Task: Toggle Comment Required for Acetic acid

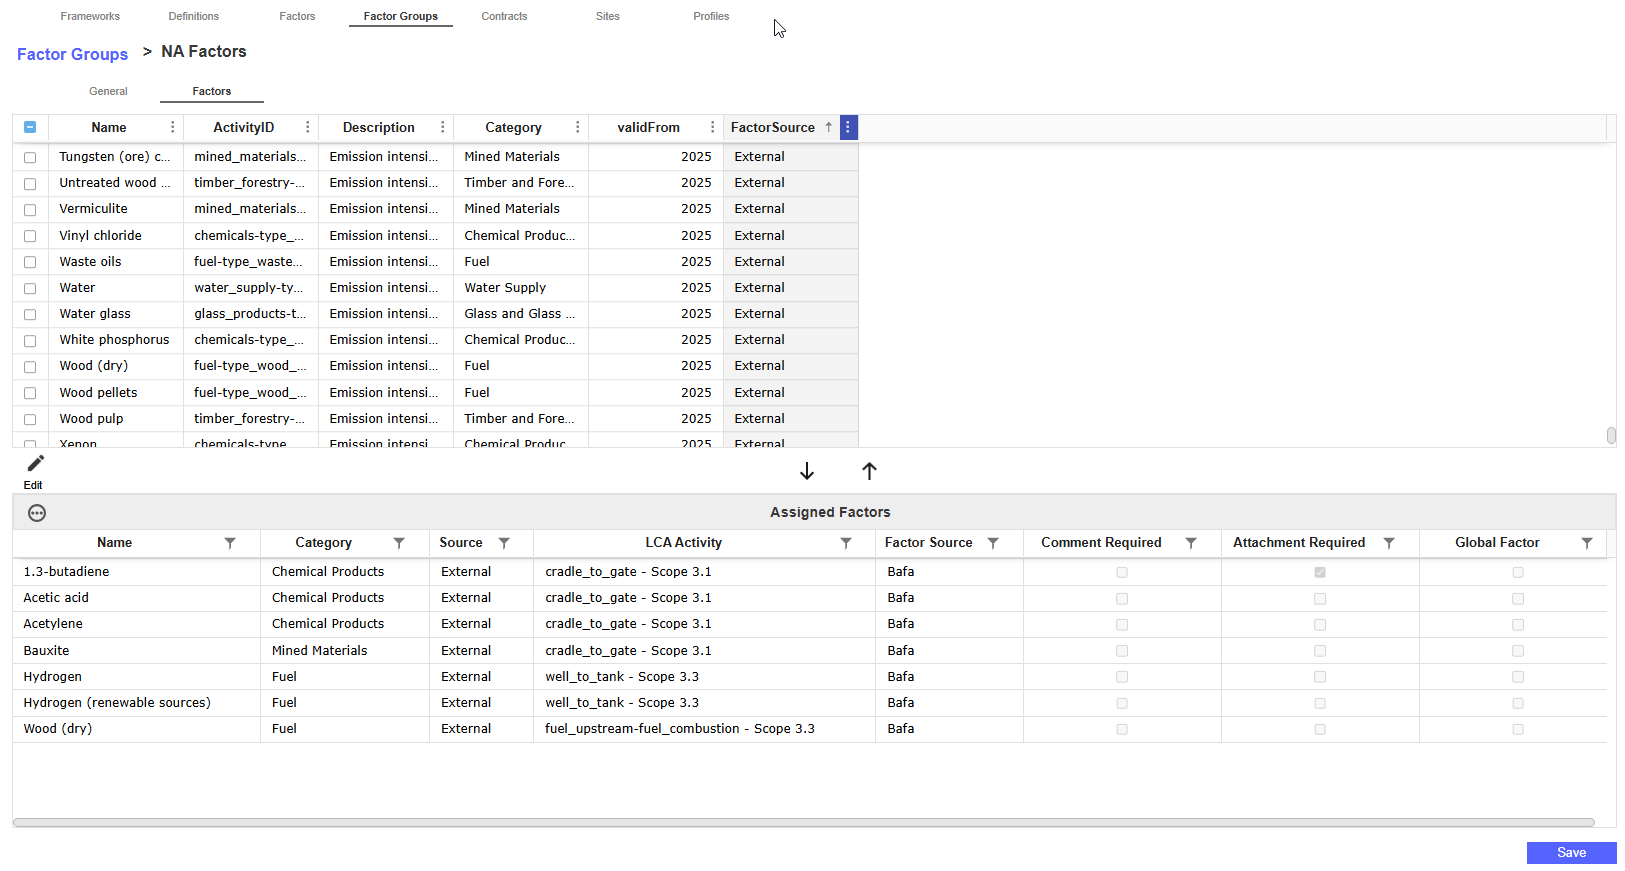Action: pos(1122,599)
